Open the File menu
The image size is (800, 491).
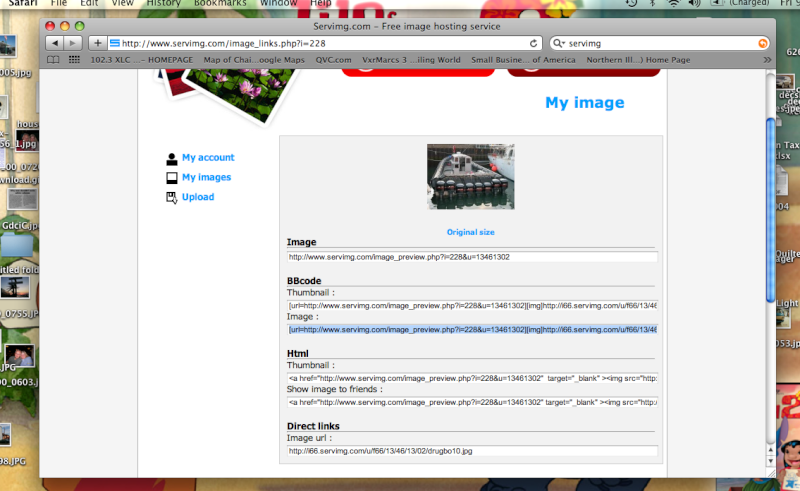pyautogui.click(x=59, y=3)
